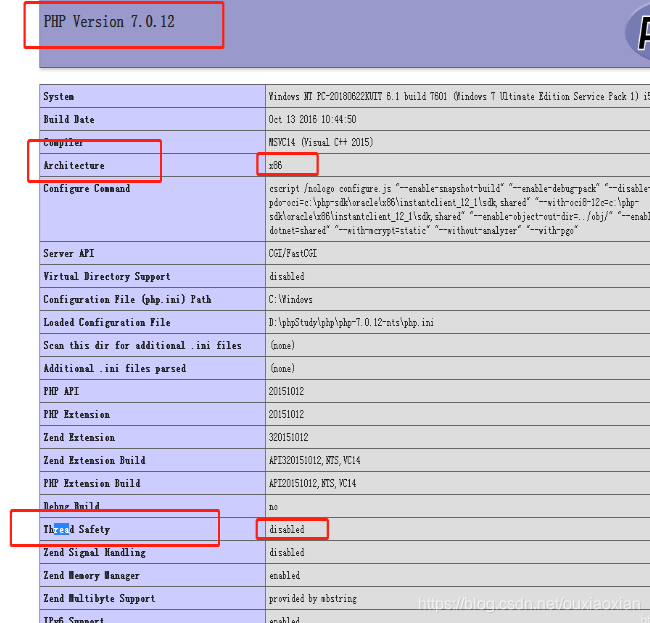Select the Zend Signal Handling label
Screen dimensions: 650x623
coord(95,553)
